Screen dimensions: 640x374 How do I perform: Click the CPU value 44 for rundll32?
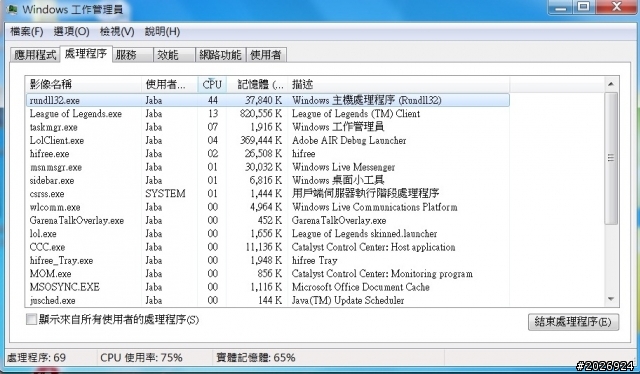coord(213,100)
